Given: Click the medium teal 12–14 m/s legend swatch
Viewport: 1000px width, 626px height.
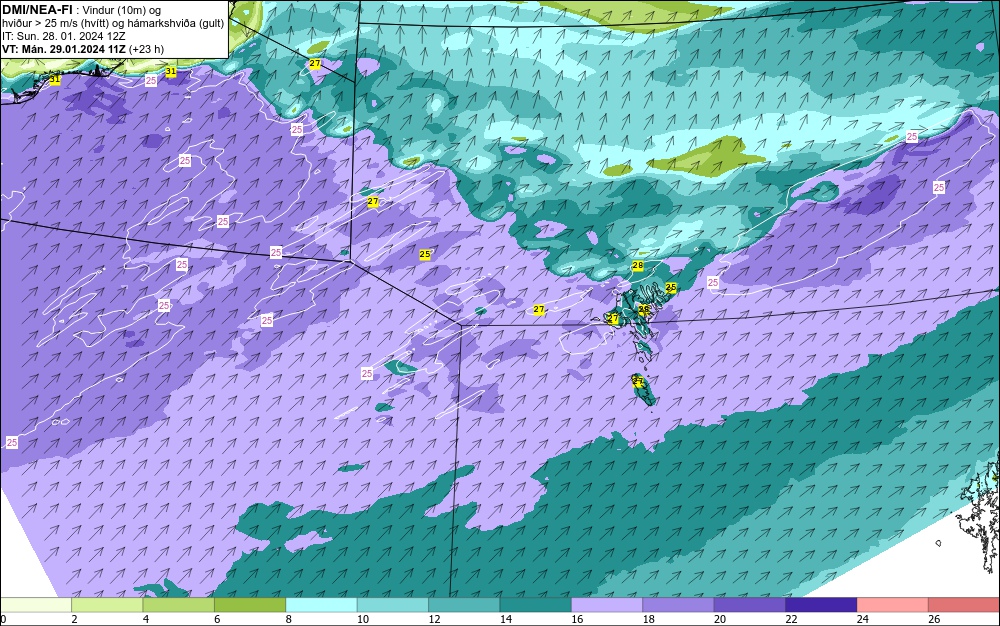Looking at the screenshot, I should coord(464,605).
